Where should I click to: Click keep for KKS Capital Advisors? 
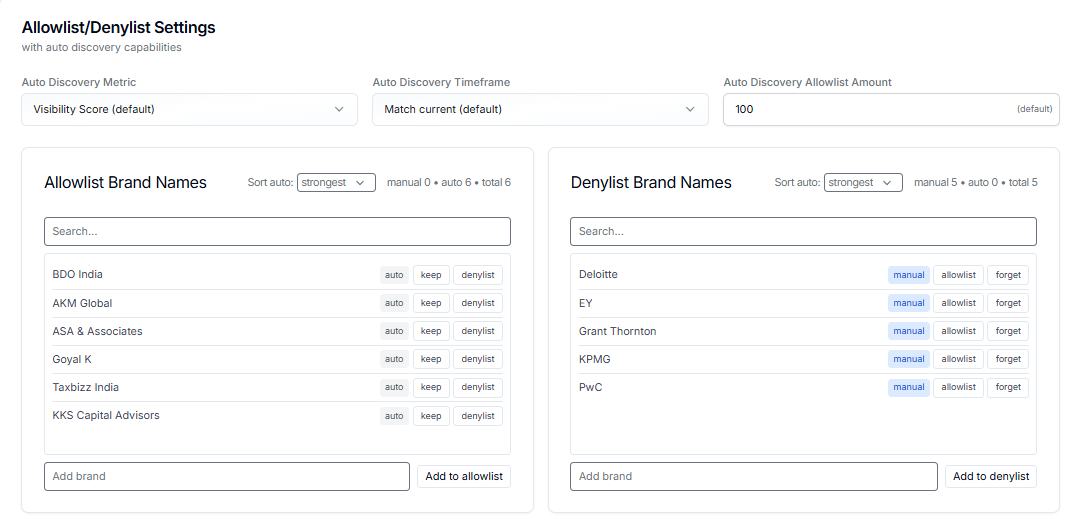(431, 416)
